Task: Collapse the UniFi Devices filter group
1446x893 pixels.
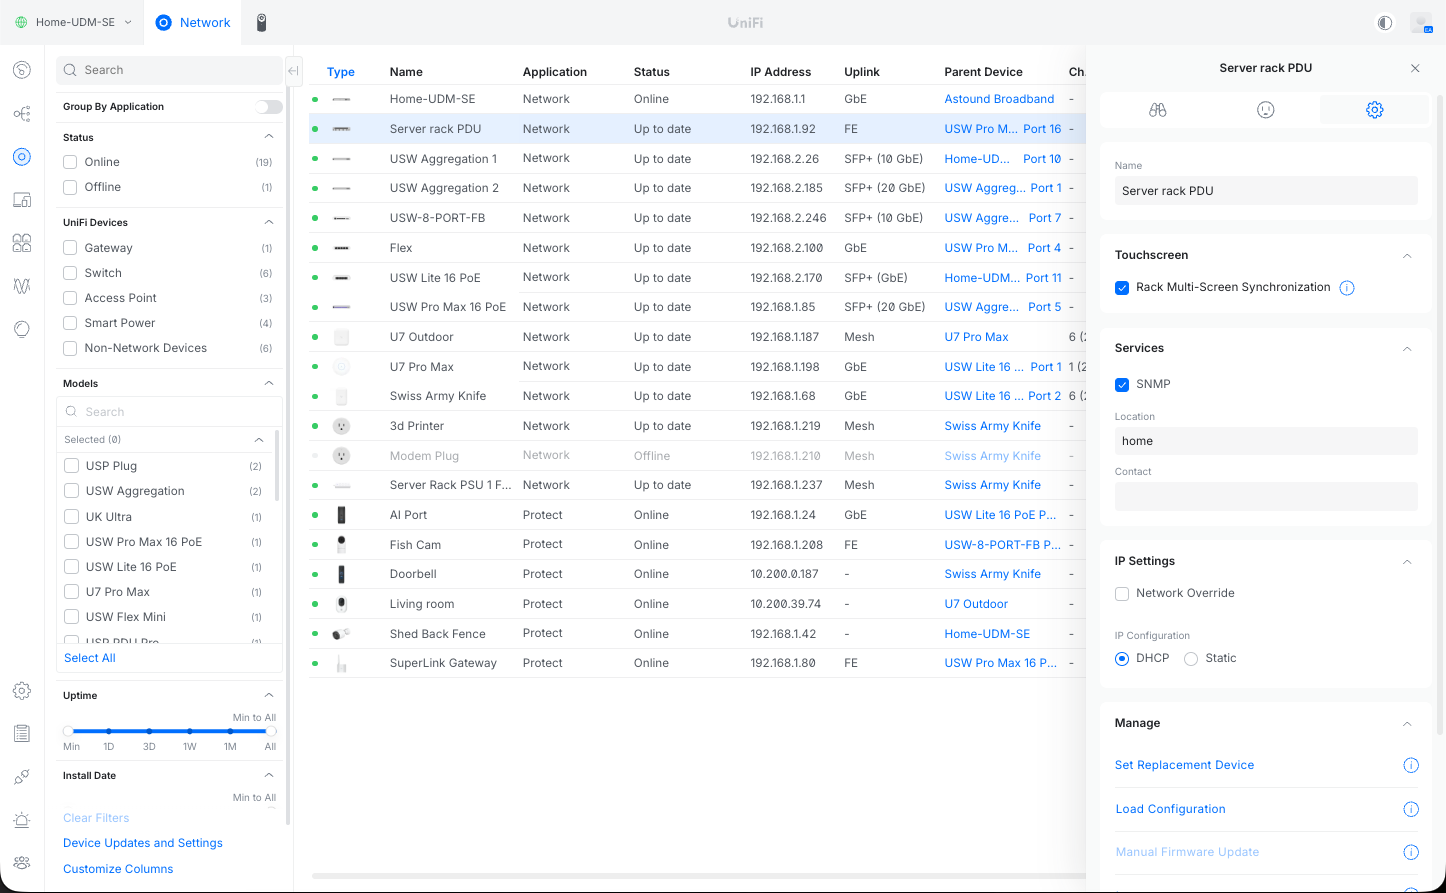Action: [269, 222]
